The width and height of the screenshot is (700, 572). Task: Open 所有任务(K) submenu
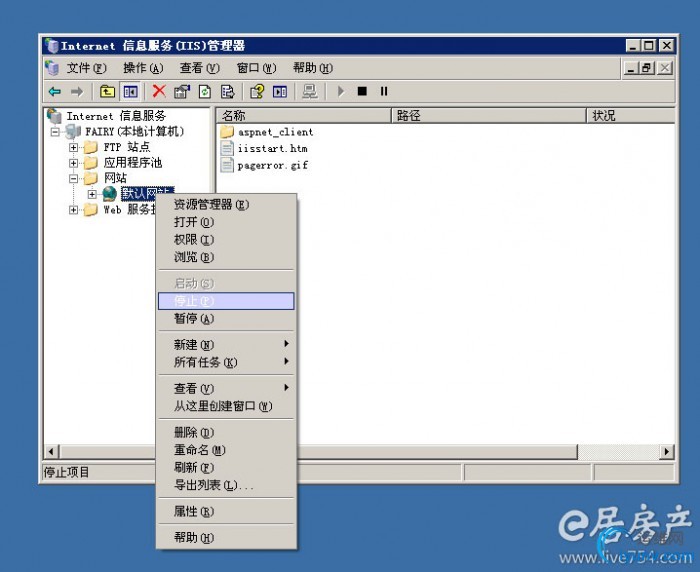tap(226, 362)
